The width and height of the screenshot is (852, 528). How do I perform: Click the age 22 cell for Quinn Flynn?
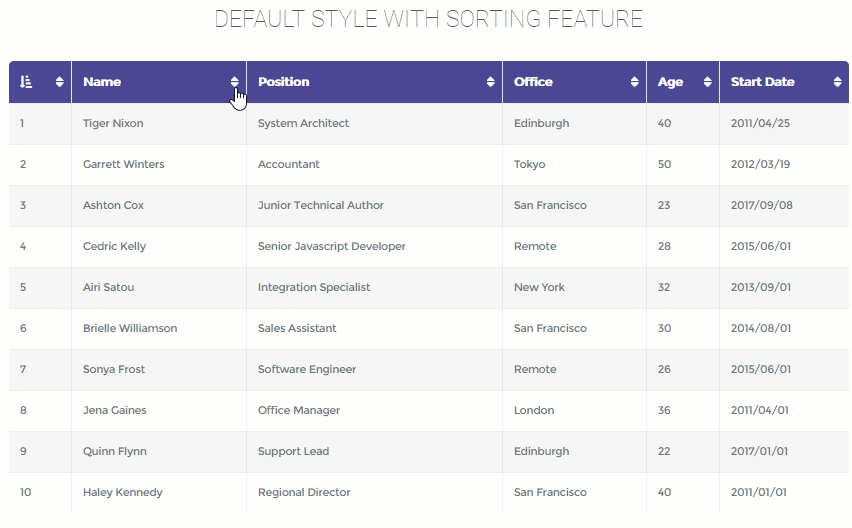[x=664, y=451]
